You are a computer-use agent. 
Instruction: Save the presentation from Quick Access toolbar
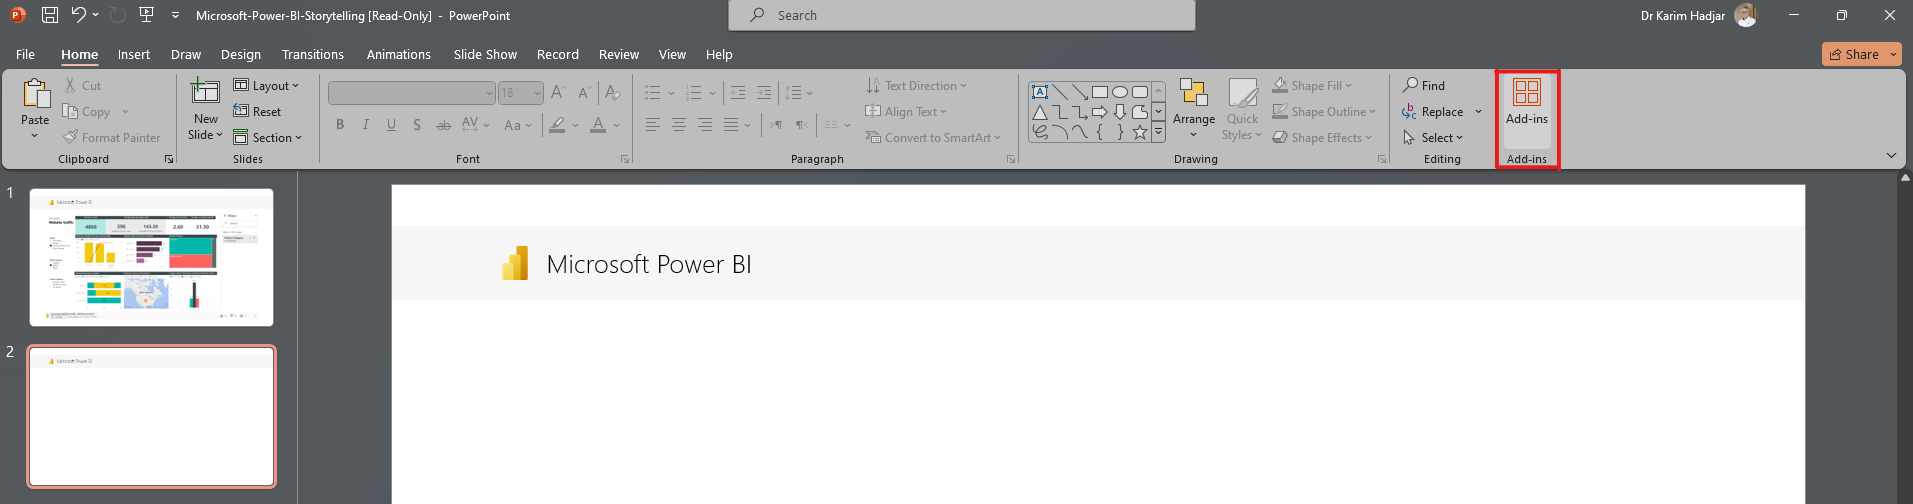pos(50,15)
